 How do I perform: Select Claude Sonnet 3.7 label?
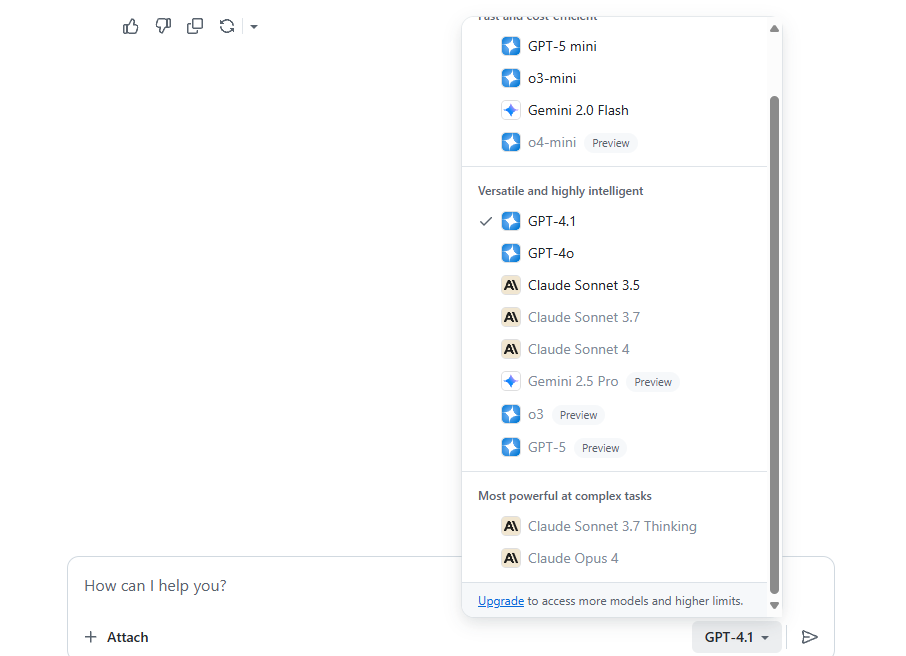tap(584, 317)
